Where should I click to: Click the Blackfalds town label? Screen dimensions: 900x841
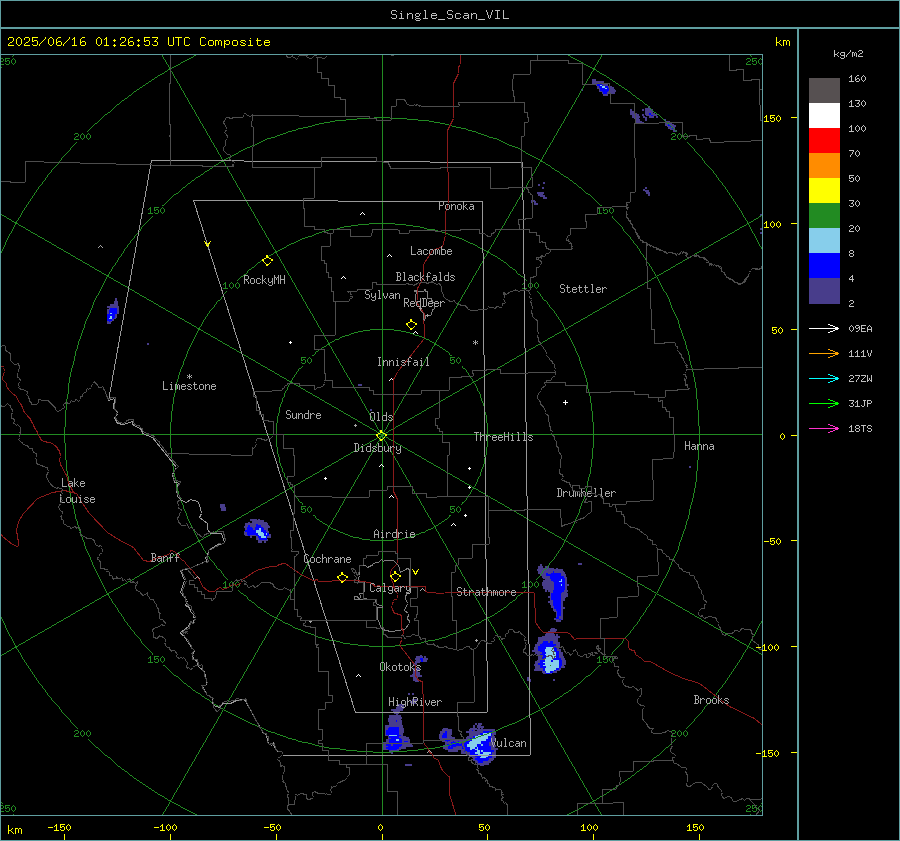coord(425,277)
